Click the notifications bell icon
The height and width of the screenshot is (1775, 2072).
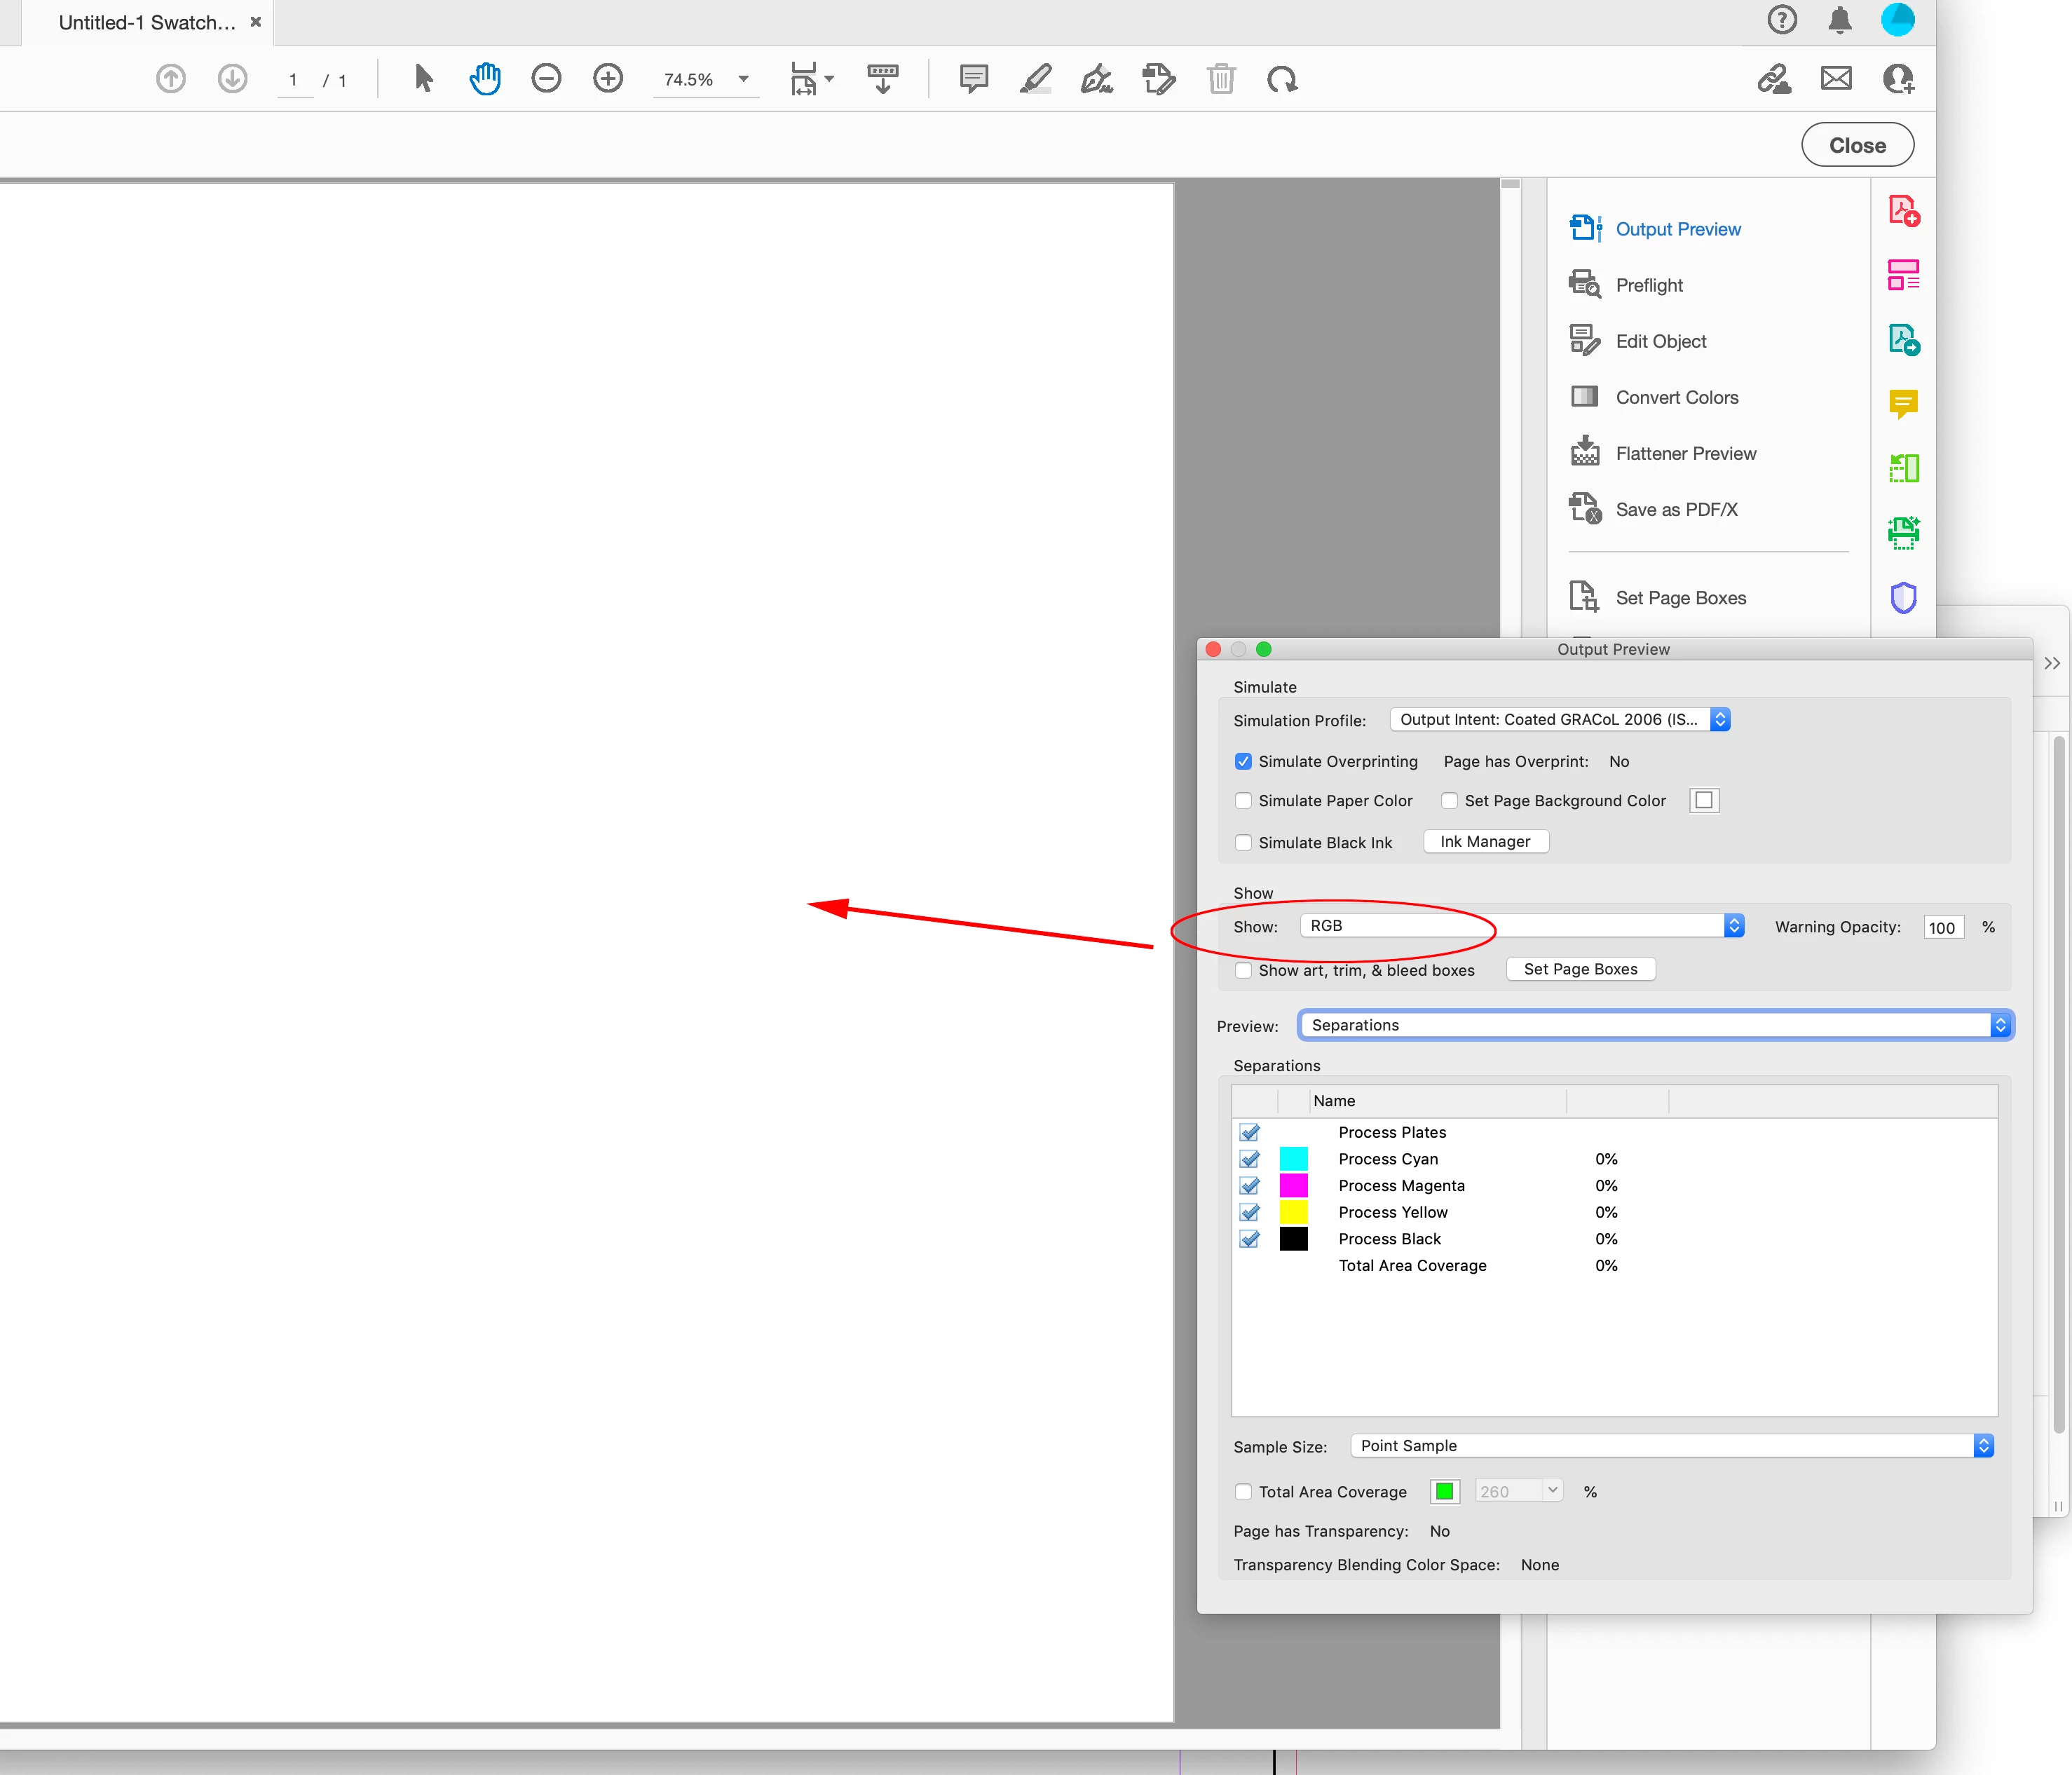coord(1840,20)
